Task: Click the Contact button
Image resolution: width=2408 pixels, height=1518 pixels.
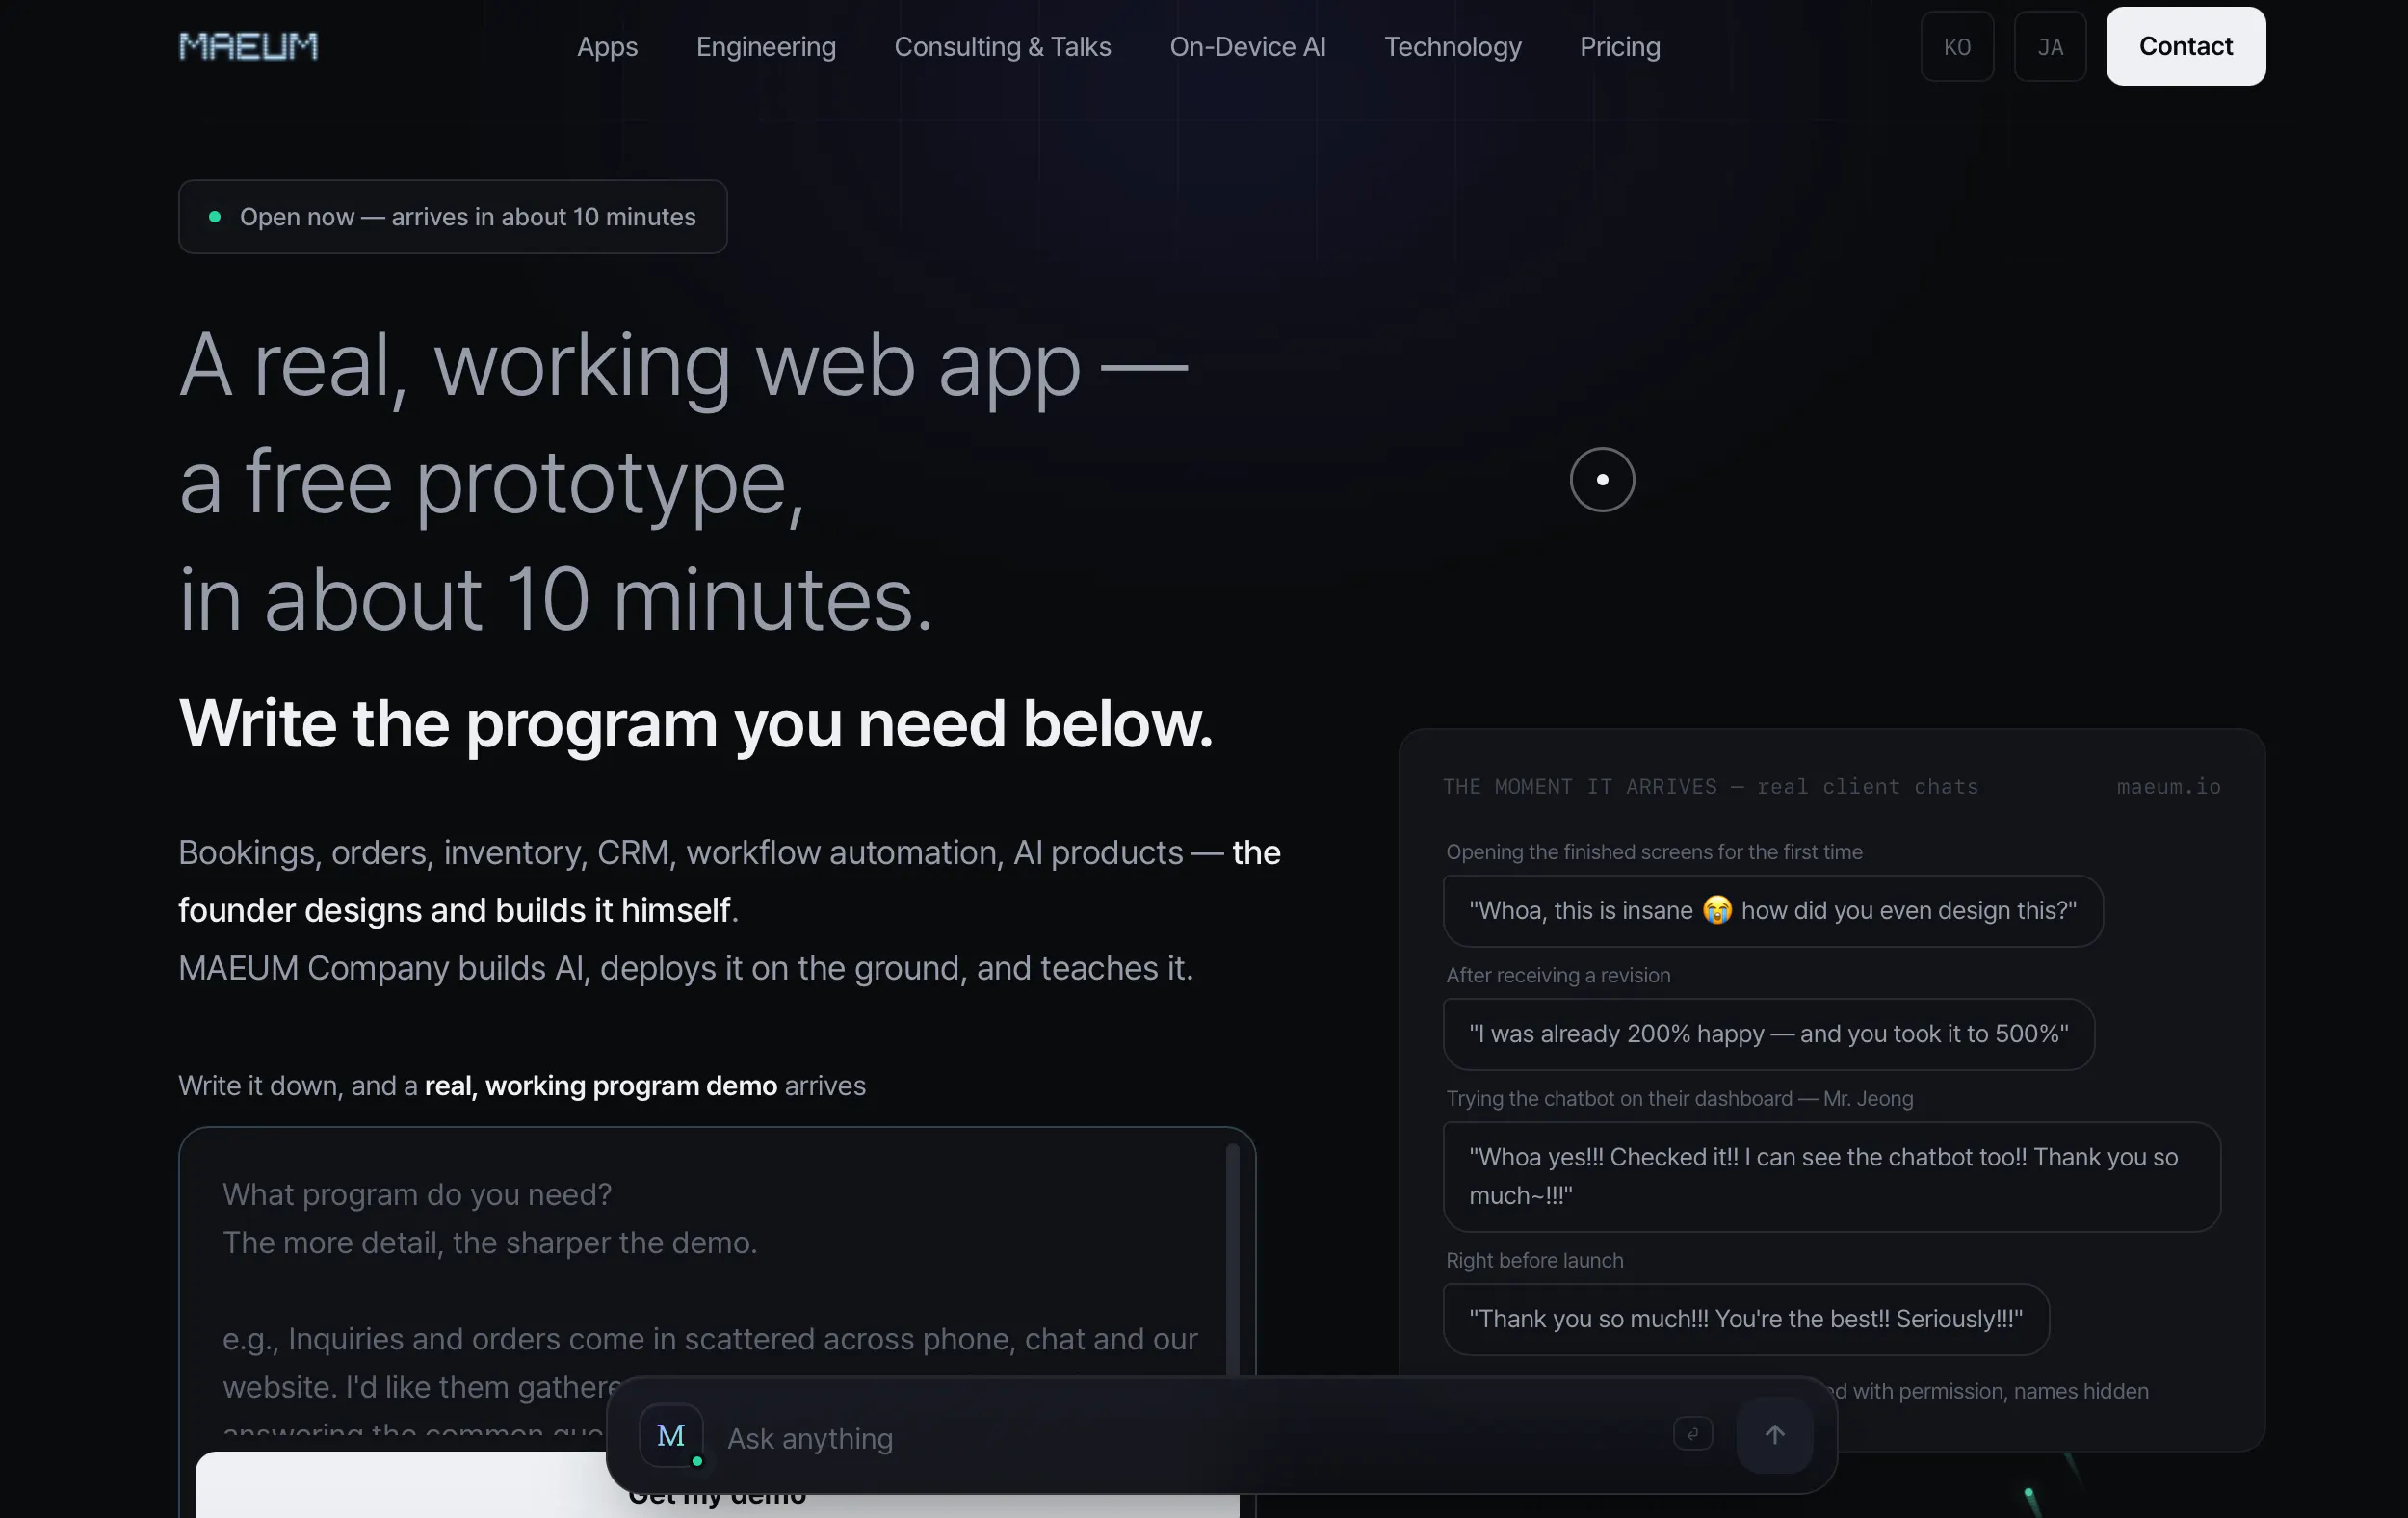Action: pyautogui.click(x=2186, y=46)
